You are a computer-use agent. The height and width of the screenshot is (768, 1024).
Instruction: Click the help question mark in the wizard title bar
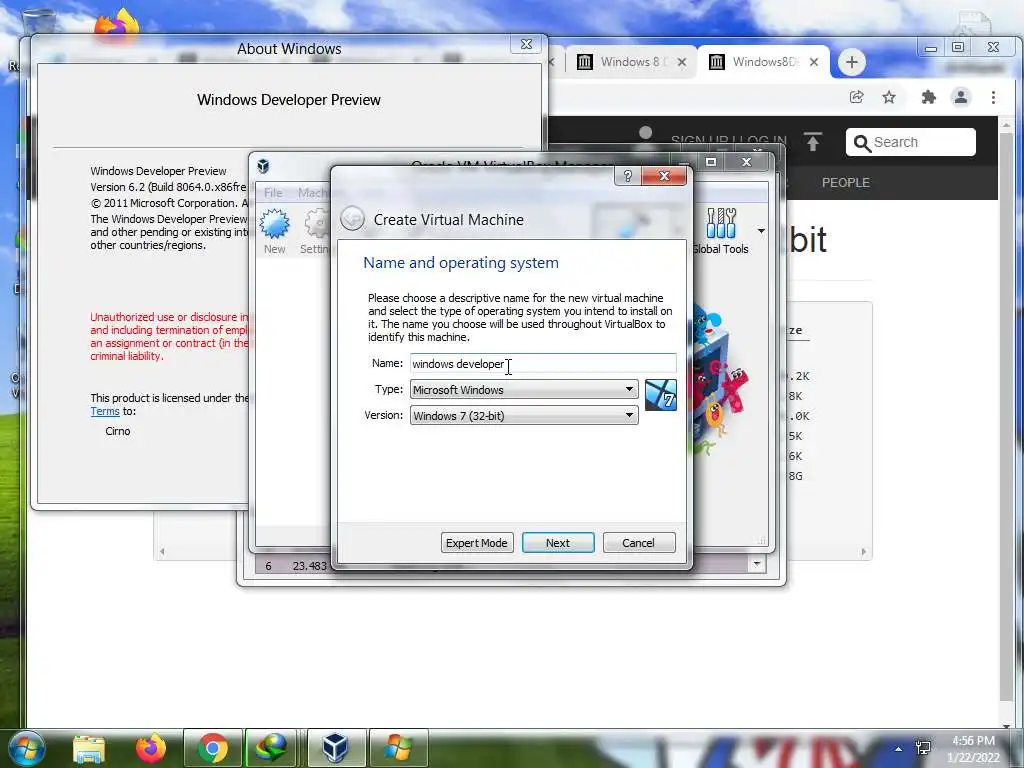coord(628,176)
